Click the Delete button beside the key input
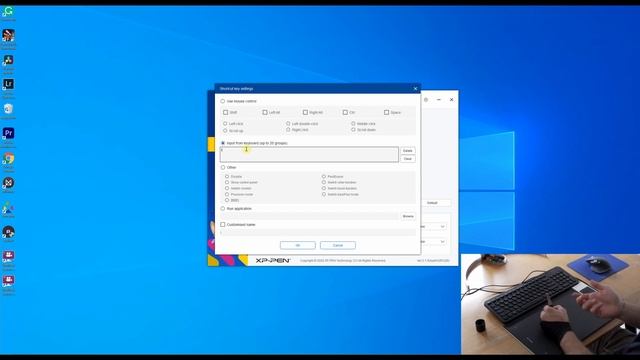This screenshot has height=360, width=640. [x=407, y=151]
